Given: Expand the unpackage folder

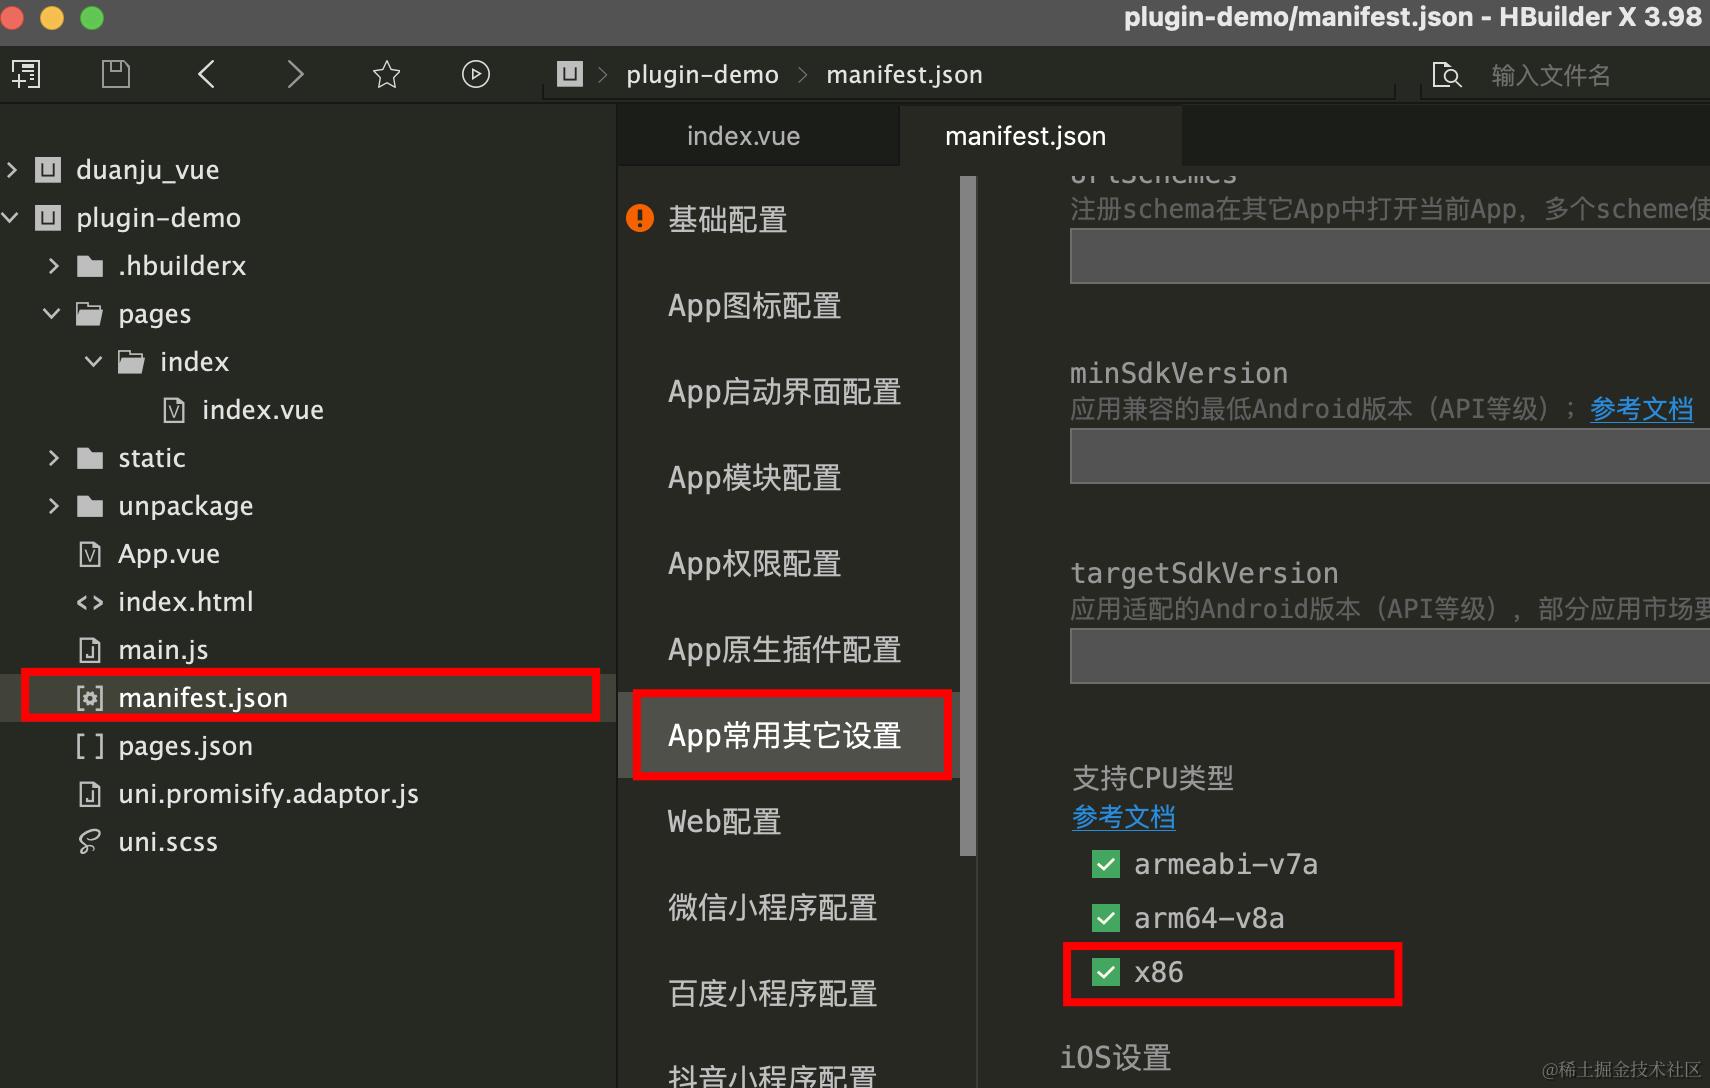Looking at the screenshot, I should [x=54, y=506].
